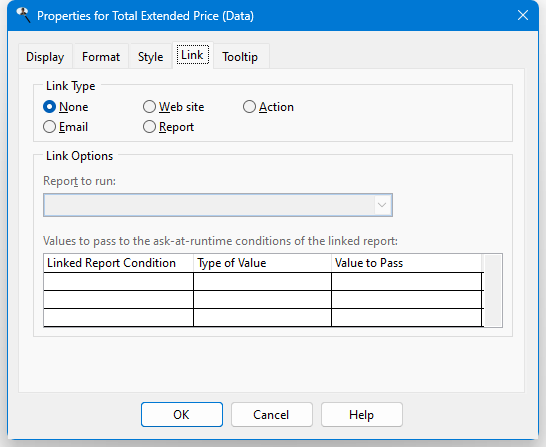The height and width of the screenshot is (447, 546).
Task: Expand the Report to run dropdown arrow
Action: pos(382,205)
